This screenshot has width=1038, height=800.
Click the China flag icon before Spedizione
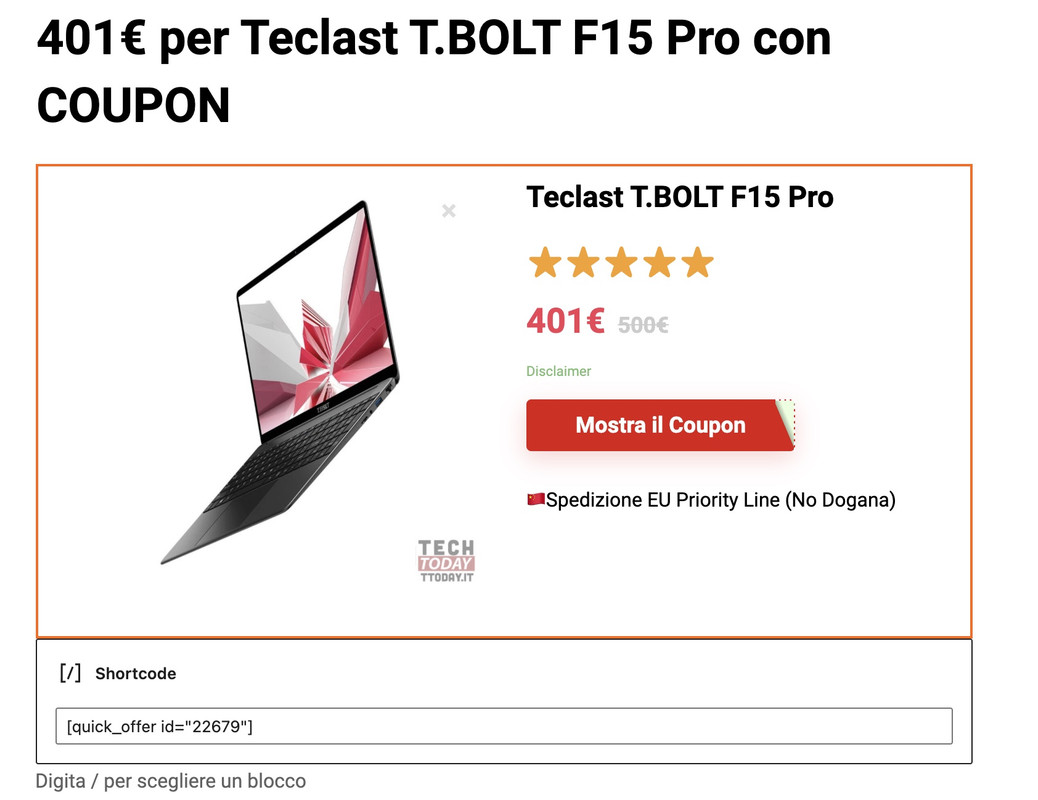coord(536,499)
